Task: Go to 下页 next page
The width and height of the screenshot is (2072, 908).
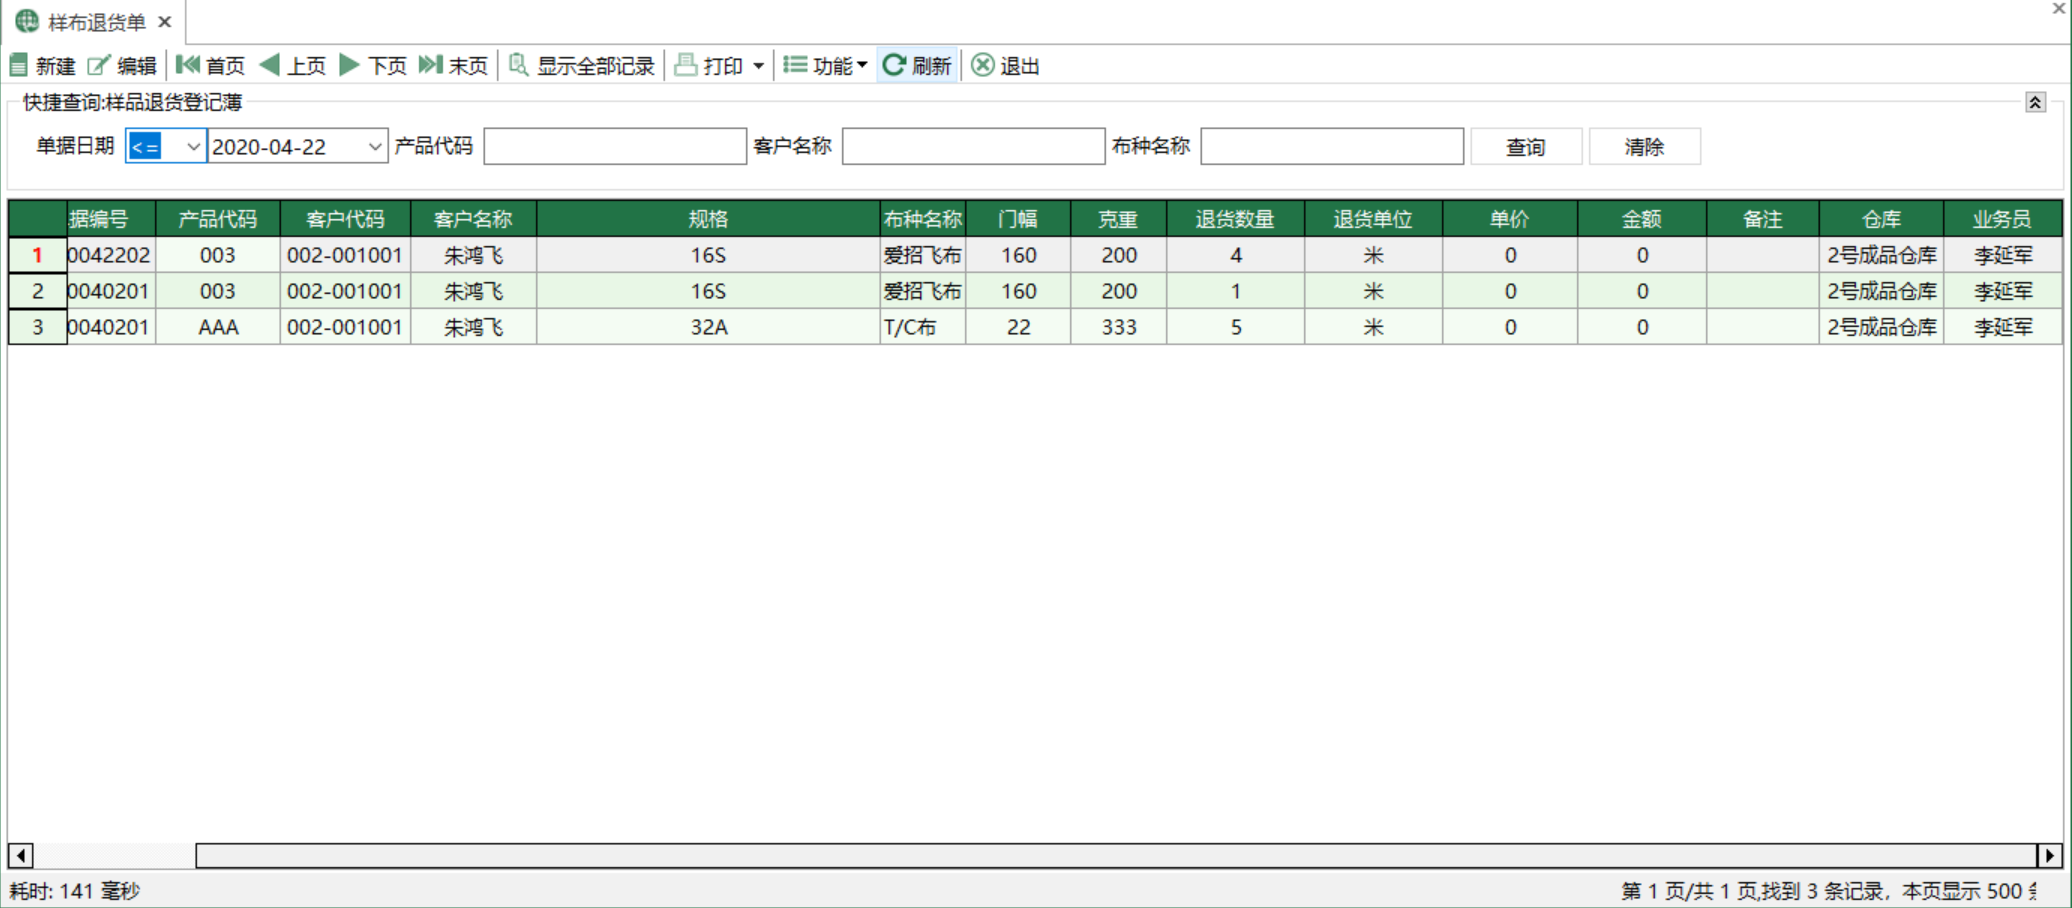Action: point(372,66)
